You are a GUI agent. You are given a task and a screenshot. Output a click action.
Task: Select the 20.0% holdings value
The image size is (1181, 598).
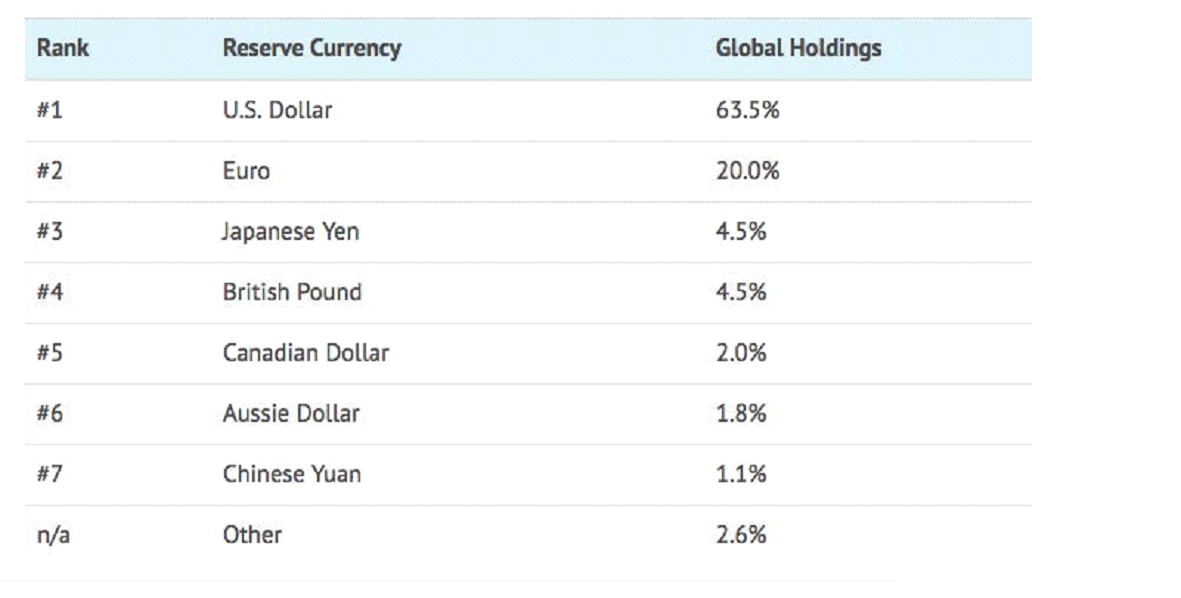[x=747, y=171]
